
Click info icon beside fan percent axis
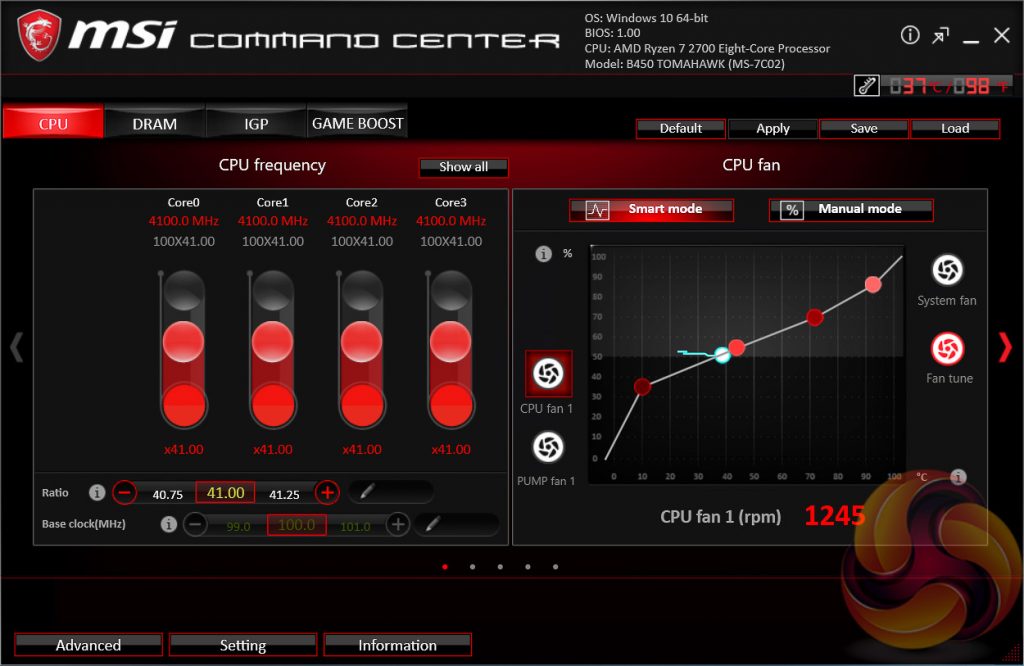click(x=543, y=254)
